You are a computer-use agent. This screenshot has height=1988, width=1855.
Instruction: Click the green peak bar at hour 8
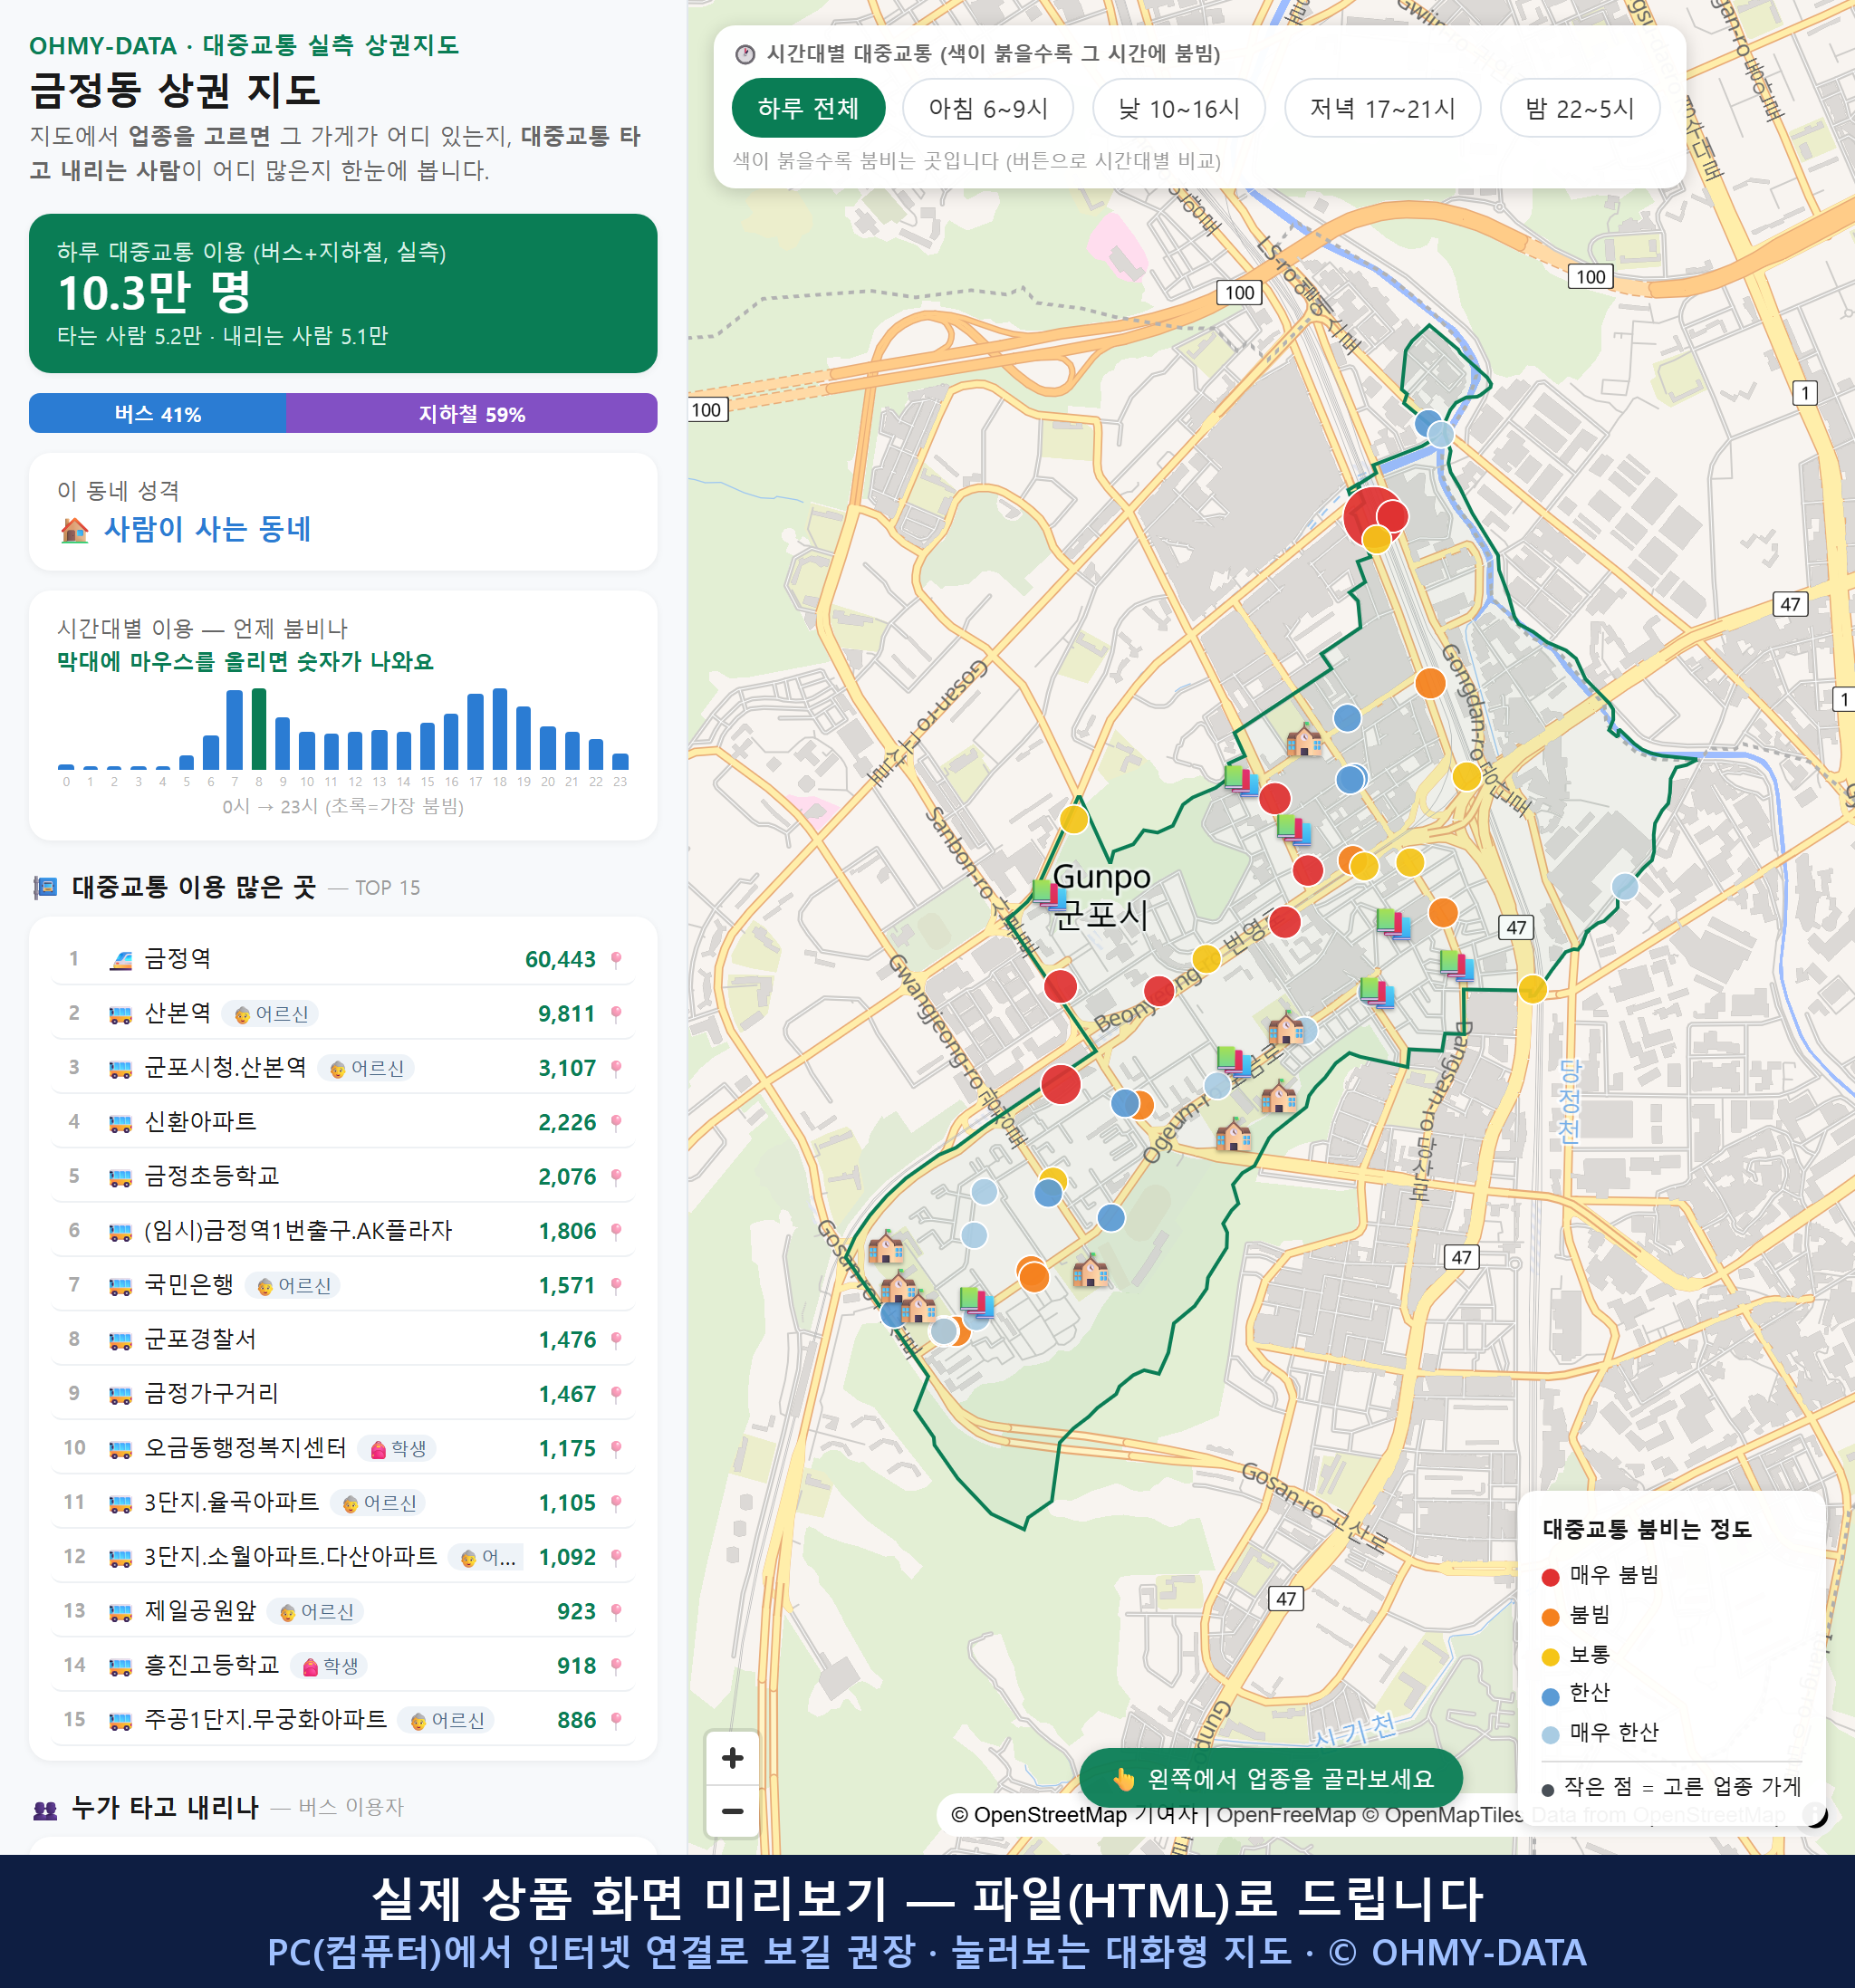pos(259,728)
